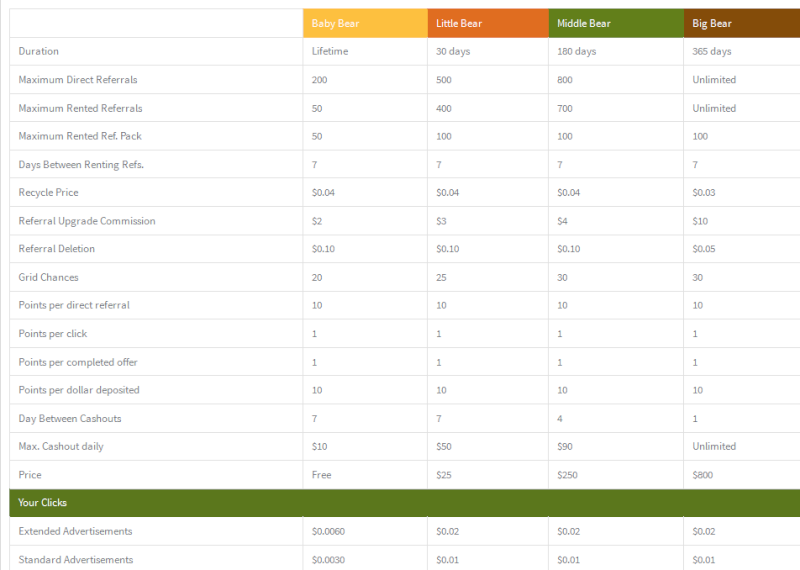Click the Max. Cashout daily label
800x570 pixels.
point(61,447)
